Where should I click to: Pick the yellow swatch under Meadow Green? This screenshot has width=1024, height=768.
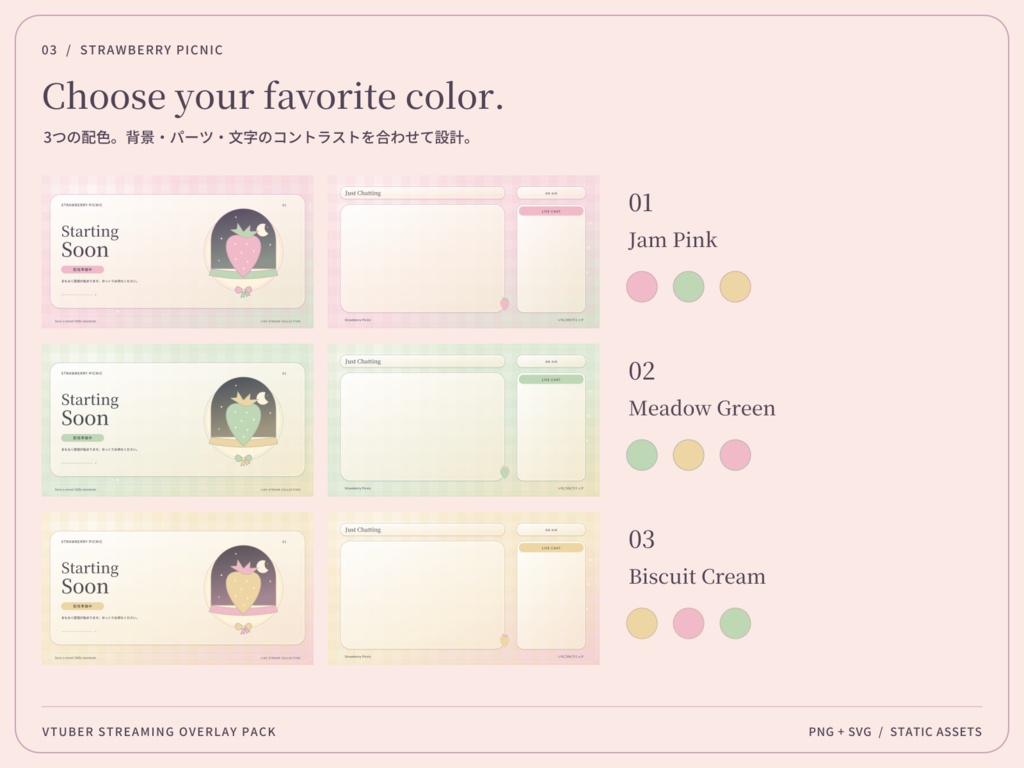tap(688, 455)
